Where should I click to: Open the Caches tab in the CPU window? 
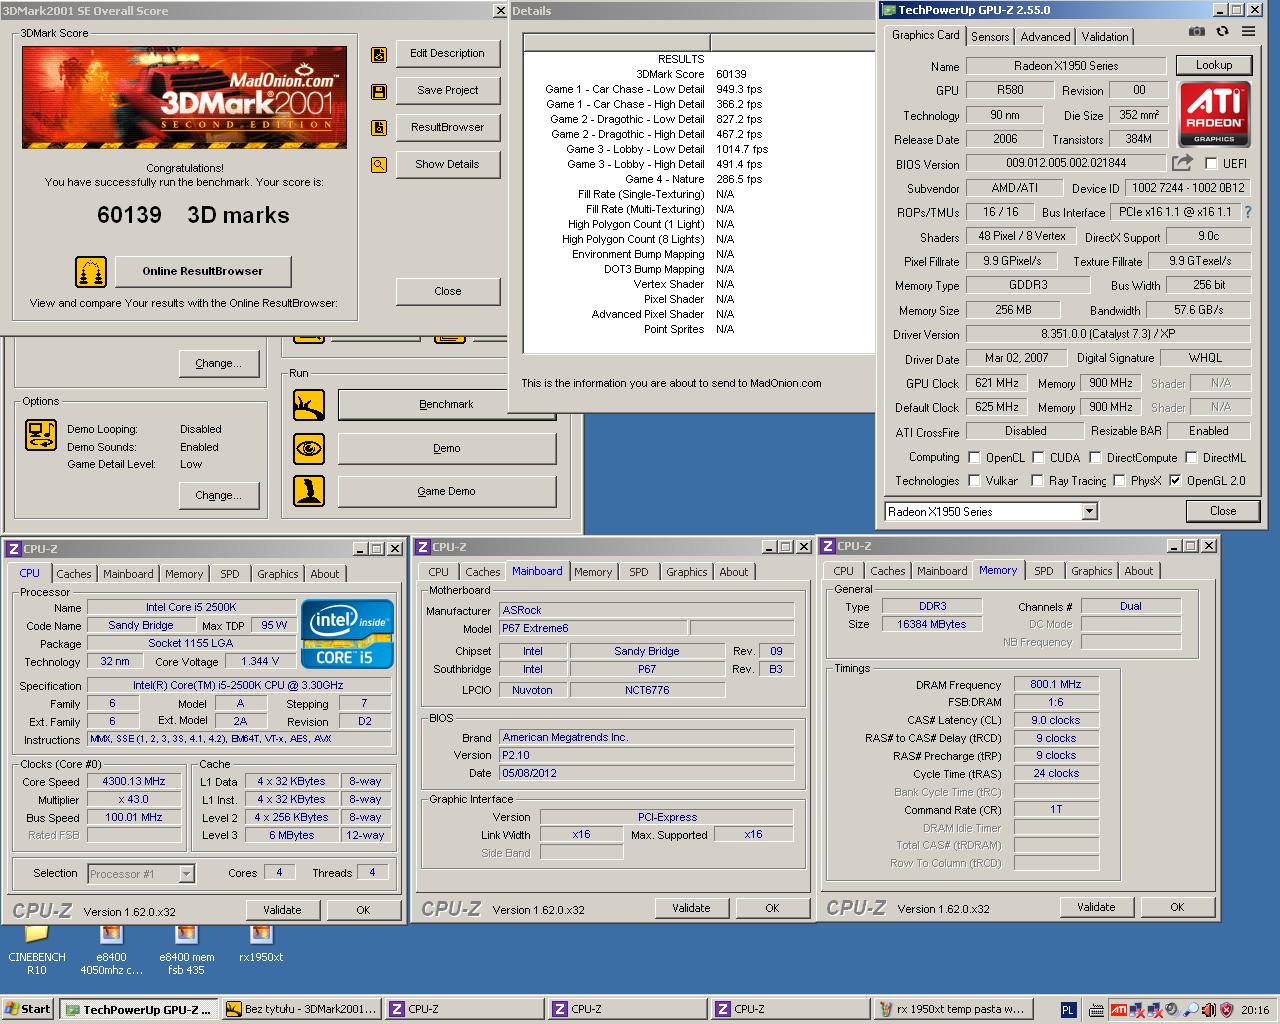tap(74, 574)
